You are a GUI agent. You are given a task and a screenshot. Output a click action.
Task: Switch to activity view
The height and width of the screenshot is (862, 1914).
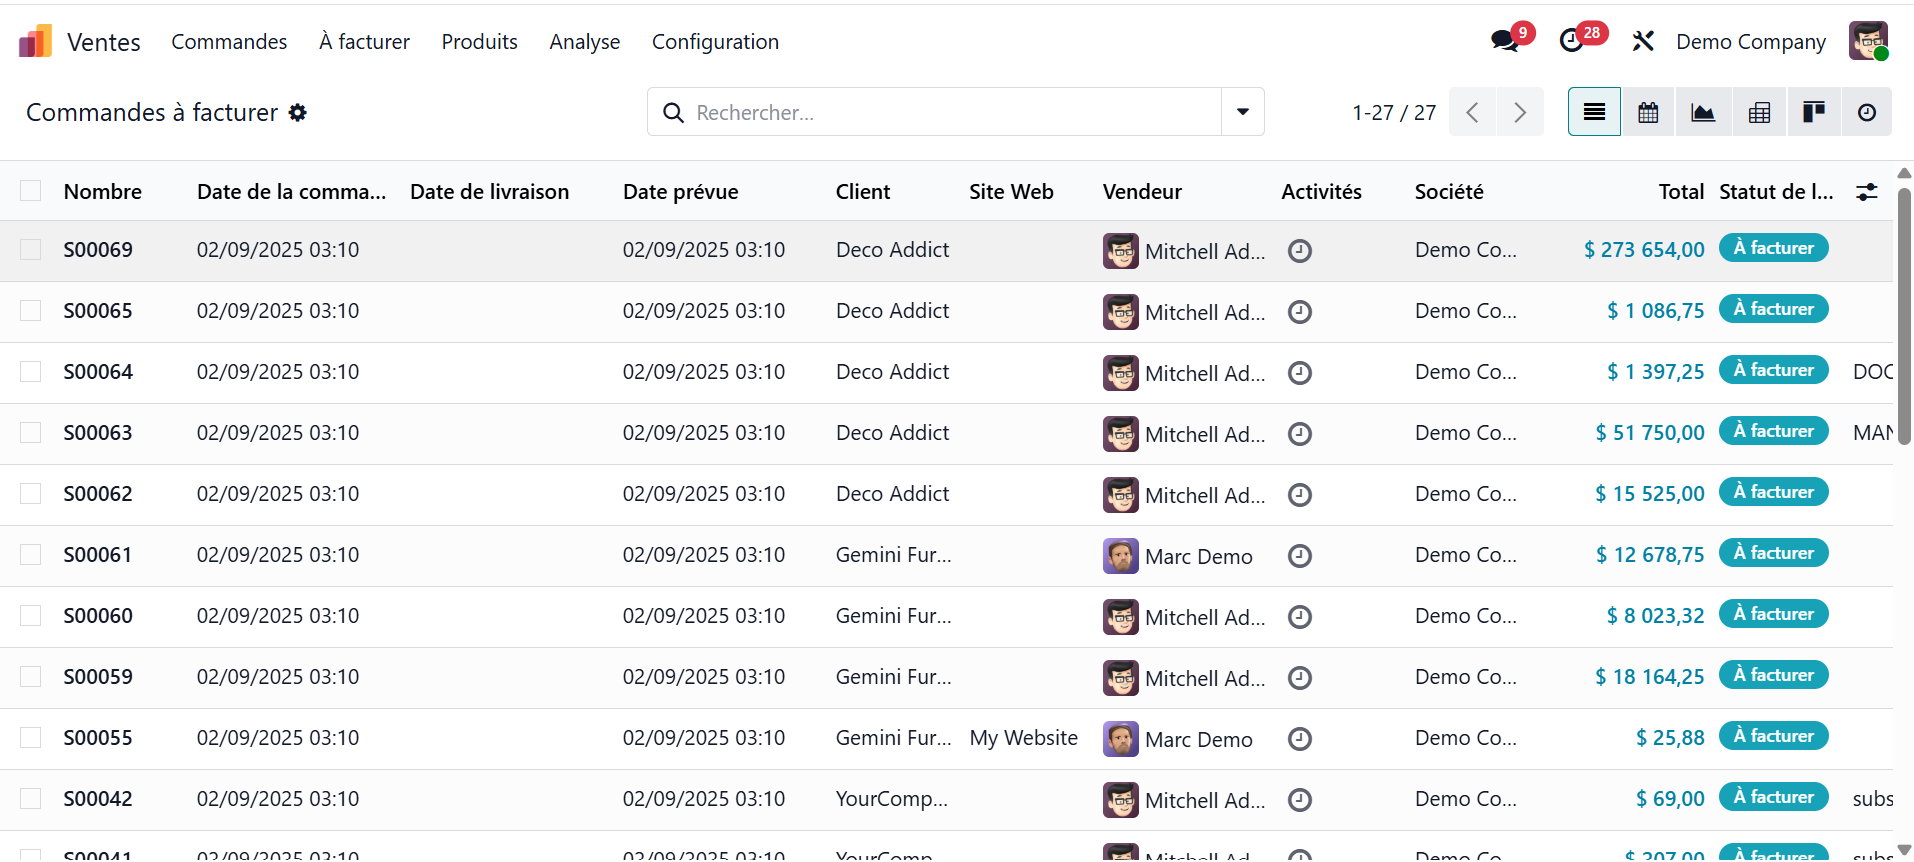tap(1867, 112)
